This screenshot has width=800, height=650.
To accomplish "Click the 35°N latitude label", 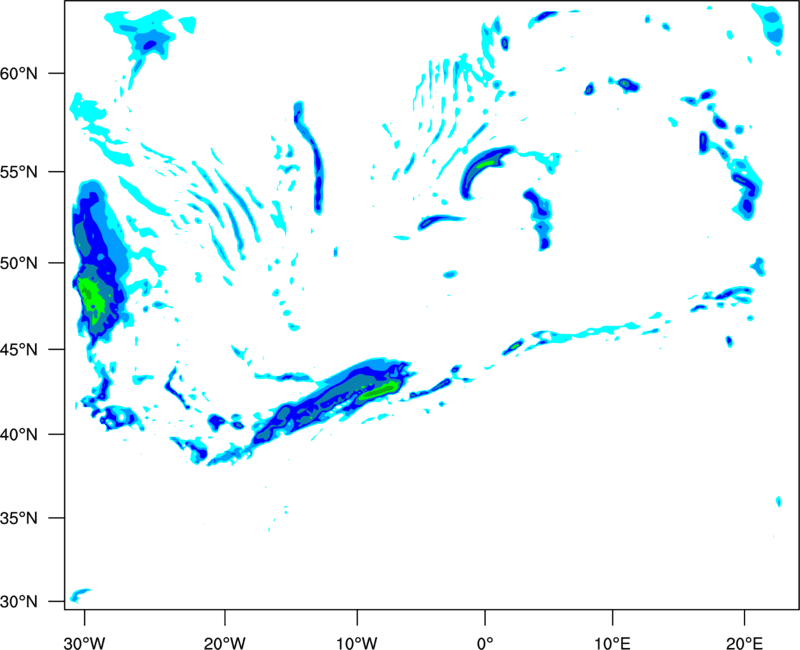I will 19,518.
